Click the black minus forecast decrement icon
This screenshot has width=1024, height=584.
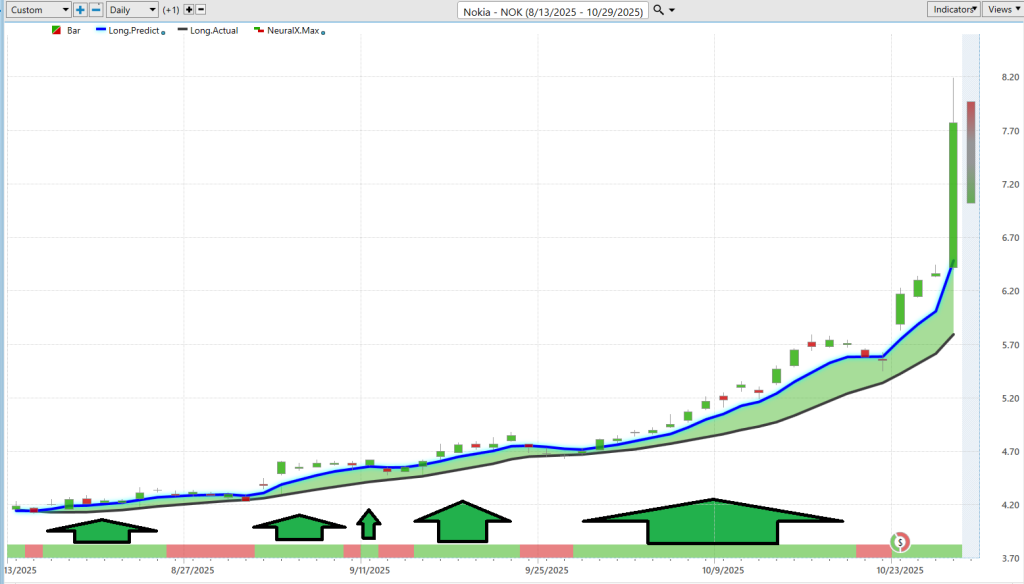coord(201,10)
